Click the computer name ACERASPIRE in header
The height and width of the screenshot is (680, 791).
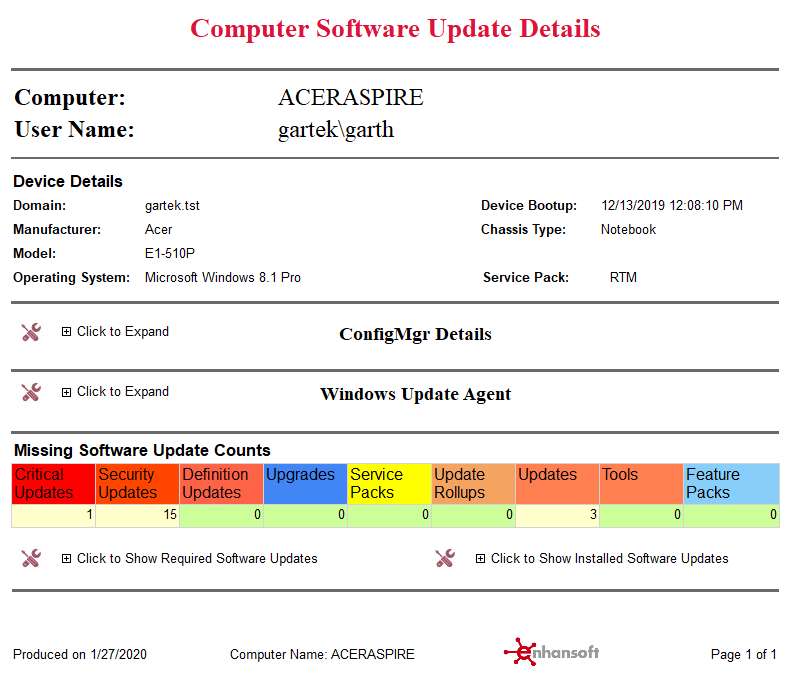click(x=351, y=97)
